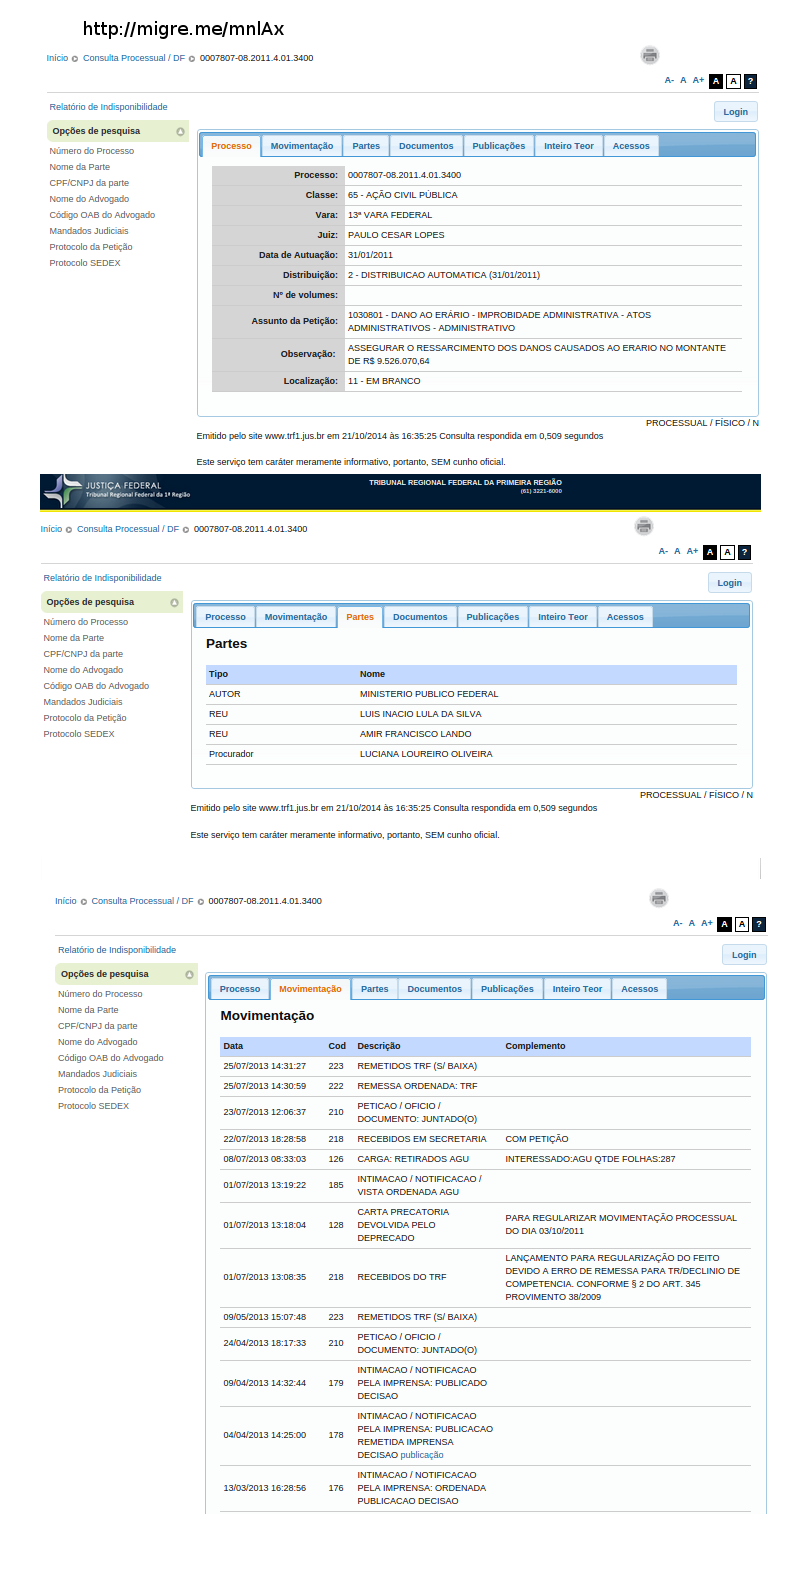
Task: Decrease font size with A- above Processo details
Action: point(669,80)
